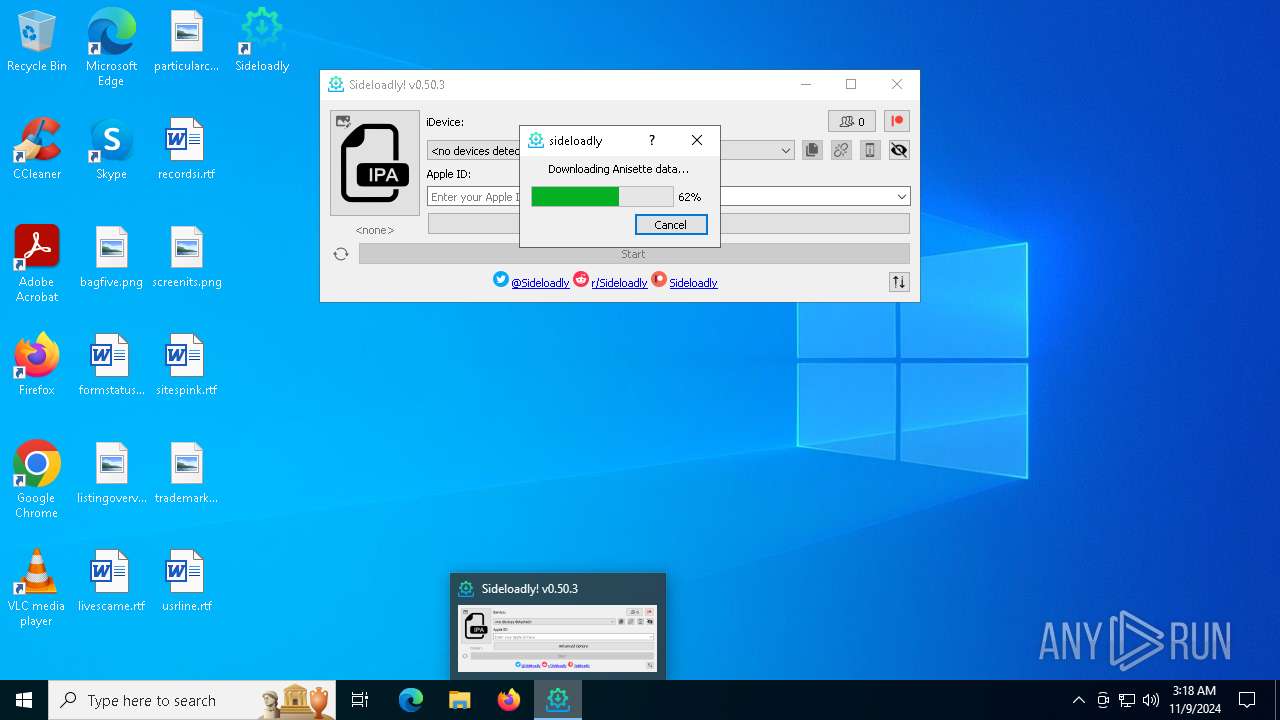The image size is (1280, 720).
Task: Click the red Patreon icon button
Action: pyautogui.click(x=897, y=121)
